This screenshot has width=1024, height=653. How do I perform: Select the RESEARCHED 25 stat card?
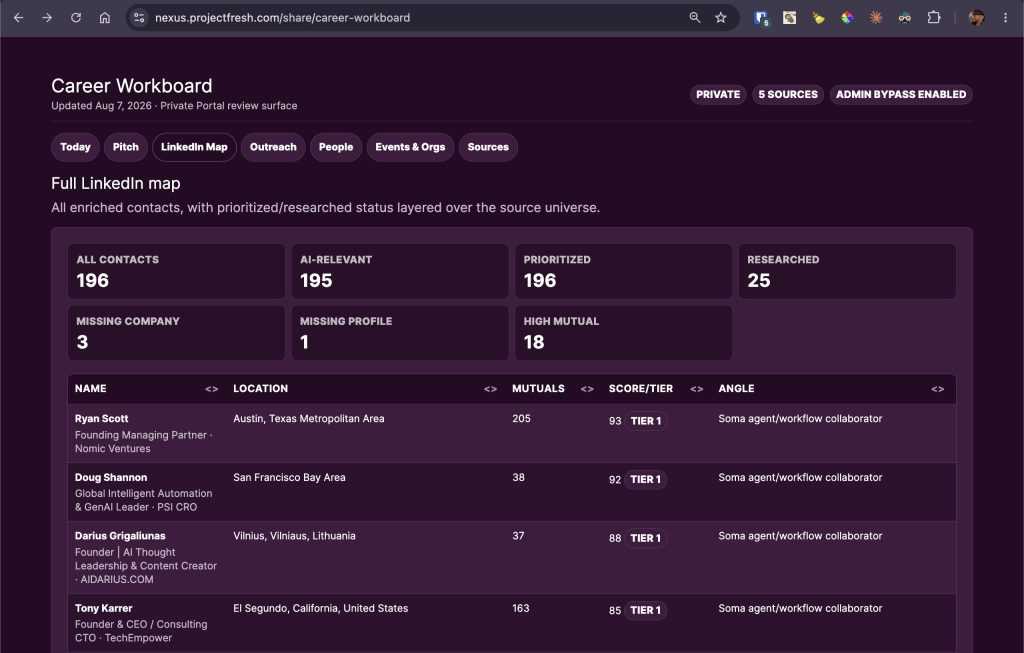[x=847, y=271]
